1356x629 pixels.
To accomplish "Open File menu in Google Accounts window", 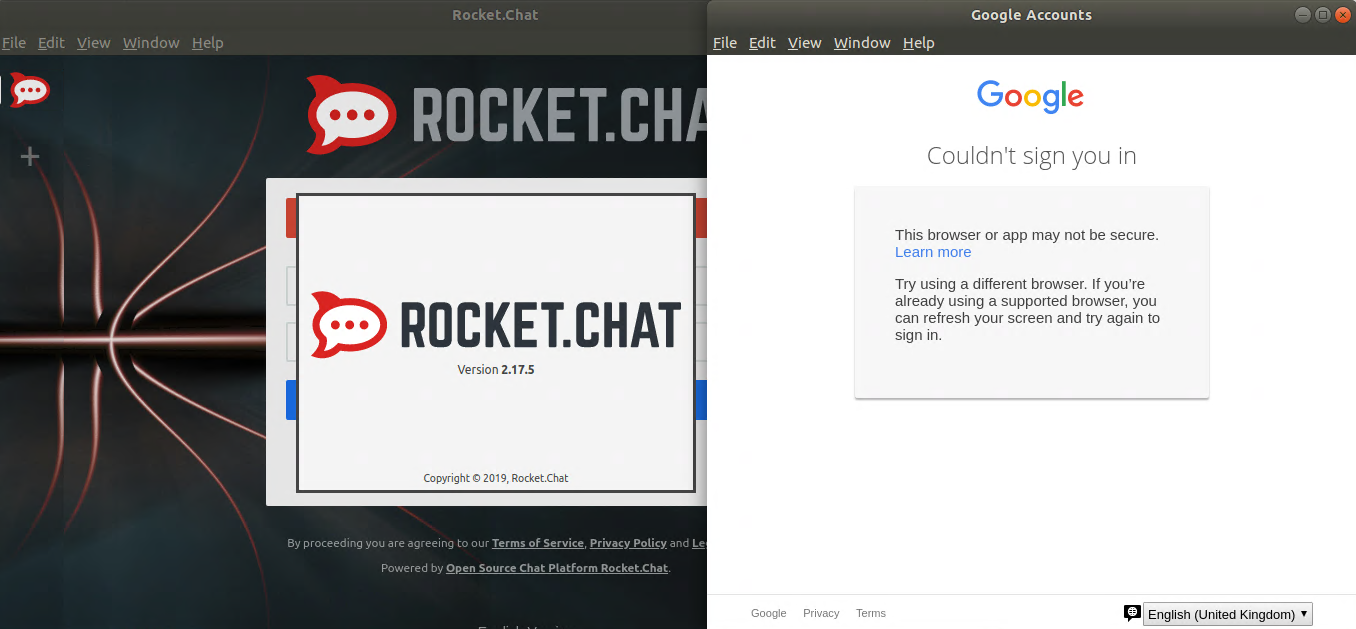I will tap(725, 43).
